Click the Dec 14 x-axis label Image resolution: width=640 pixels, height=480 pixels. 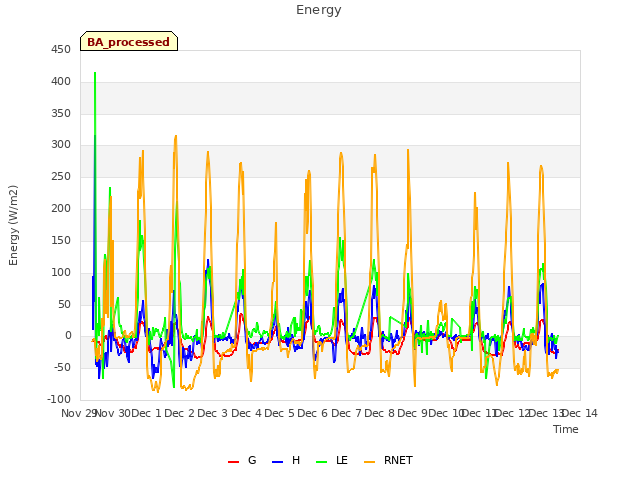[580, 413]
